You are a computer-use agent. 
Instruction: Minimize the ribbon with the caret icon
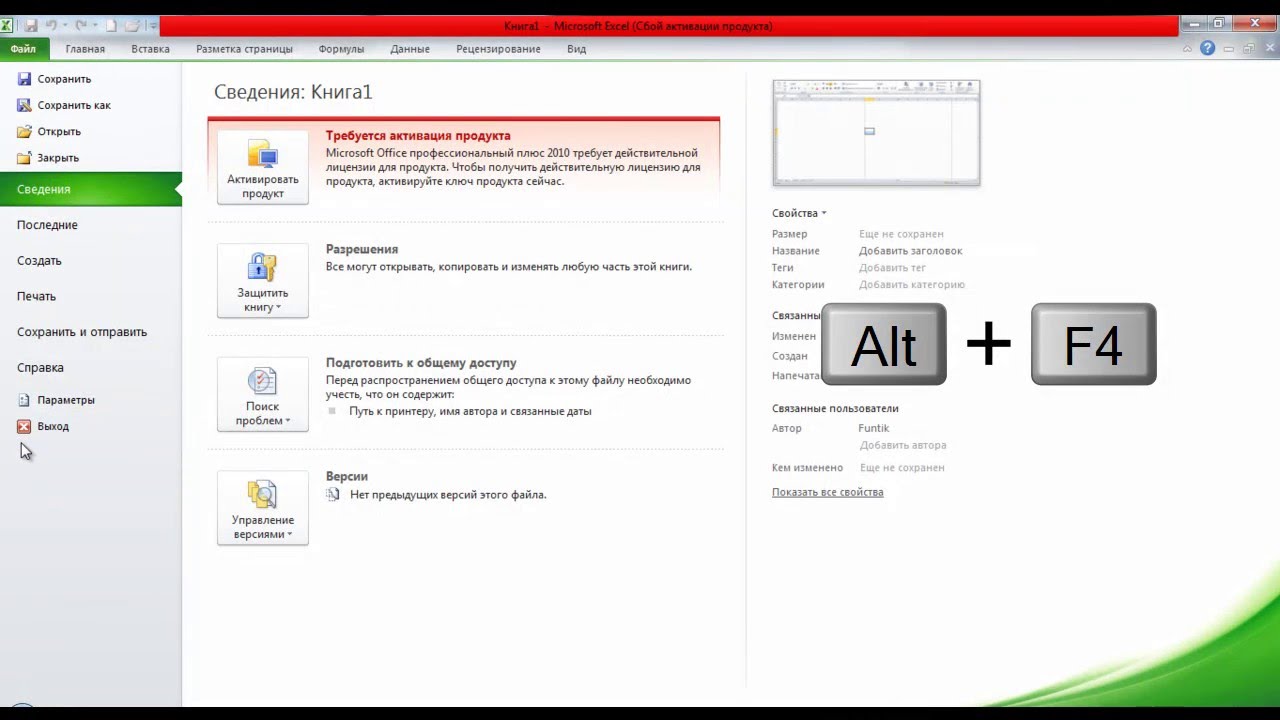tap(1187, 48)
